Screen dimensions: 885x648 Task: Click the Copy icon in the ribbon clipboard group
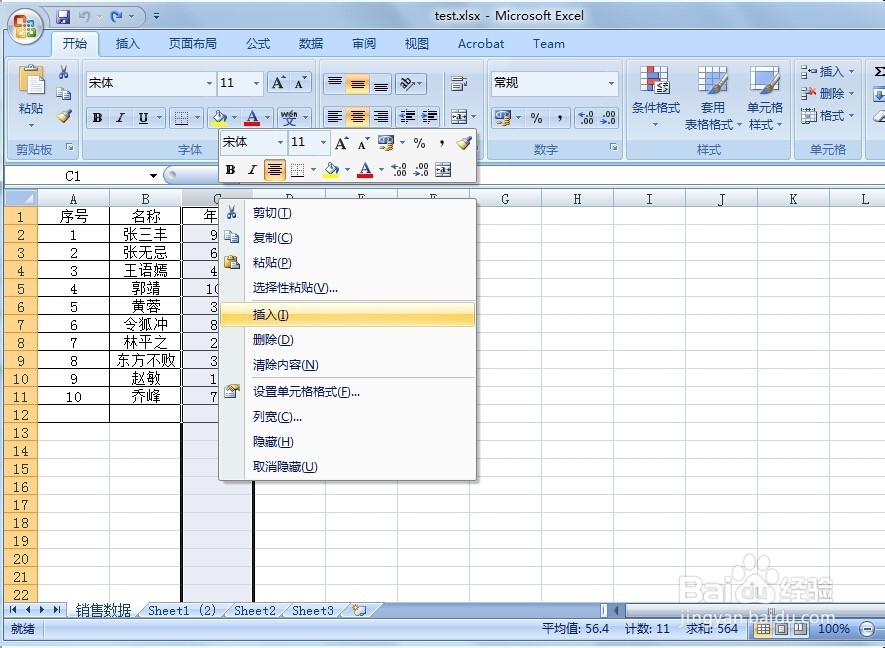click(64, 94)
